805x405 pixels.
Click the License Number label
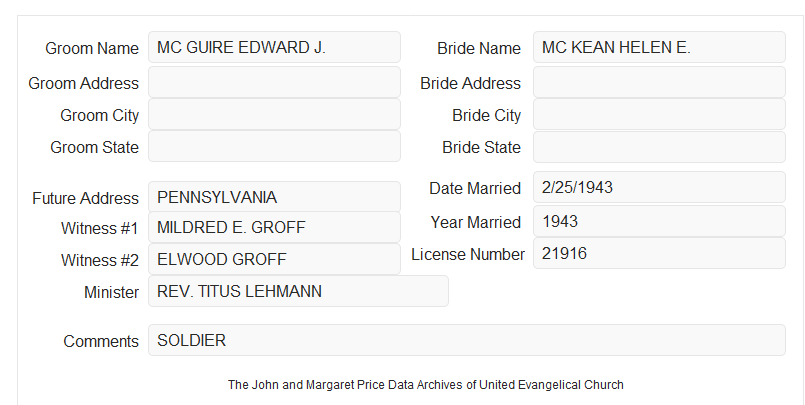468,255
